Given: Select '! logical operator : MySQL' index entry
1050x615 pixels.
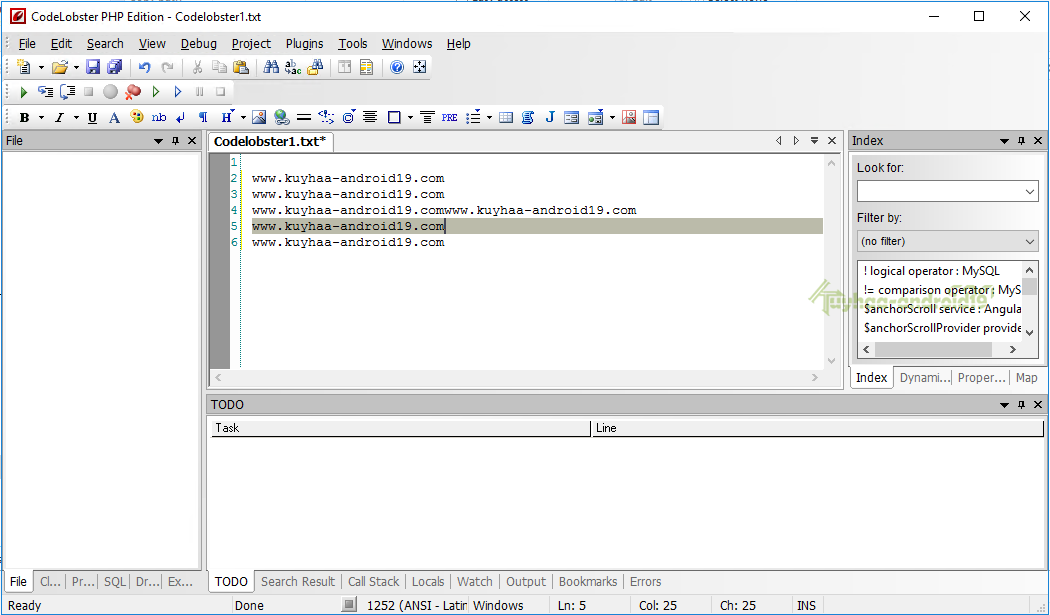Looking at the screenshot, I should (x=931, y=271).
